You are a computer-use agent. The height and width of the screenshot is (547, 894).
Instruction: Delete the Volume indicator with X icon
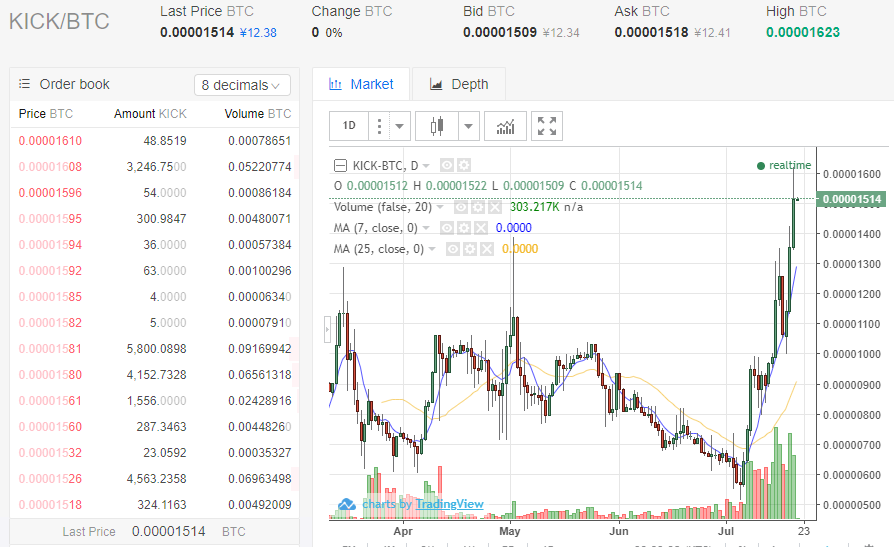(x=493, y=207)
